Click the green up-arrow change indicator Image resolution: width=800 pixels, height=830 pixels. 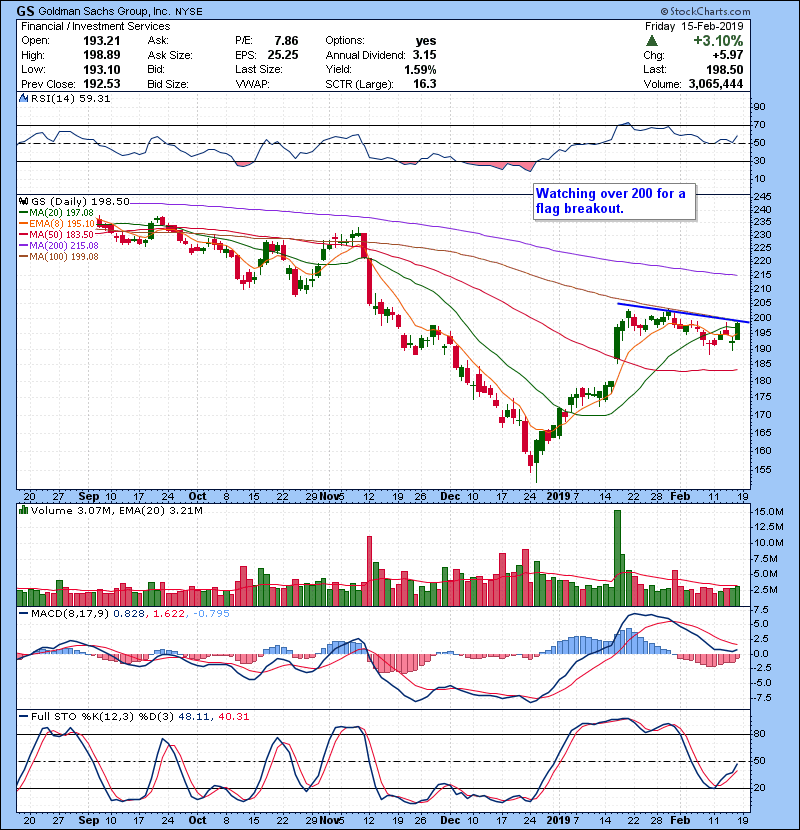652,40
